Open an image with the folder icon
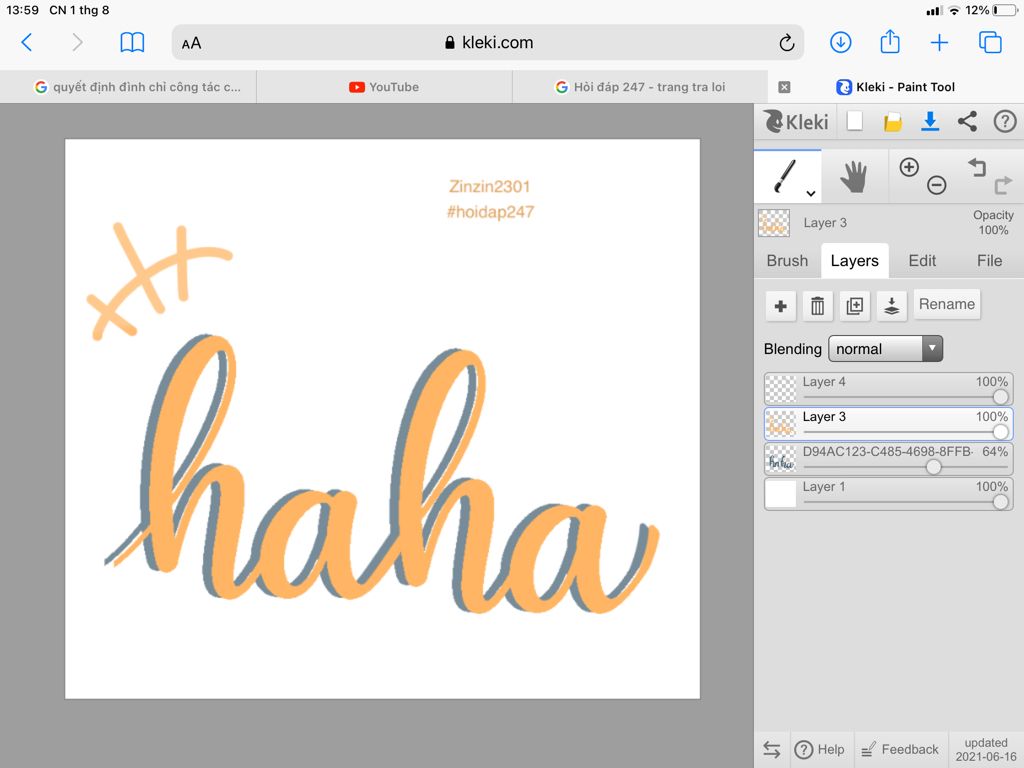Viewport: 1024px width, 768px height. [x=892, y=122]
